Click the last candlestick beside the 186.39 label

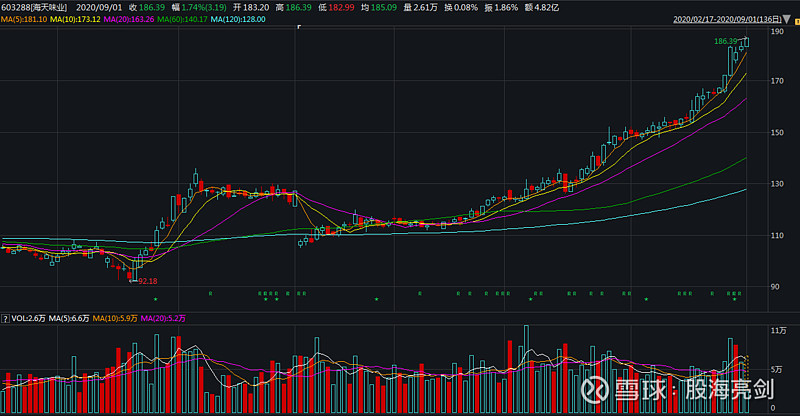point(747,42)
